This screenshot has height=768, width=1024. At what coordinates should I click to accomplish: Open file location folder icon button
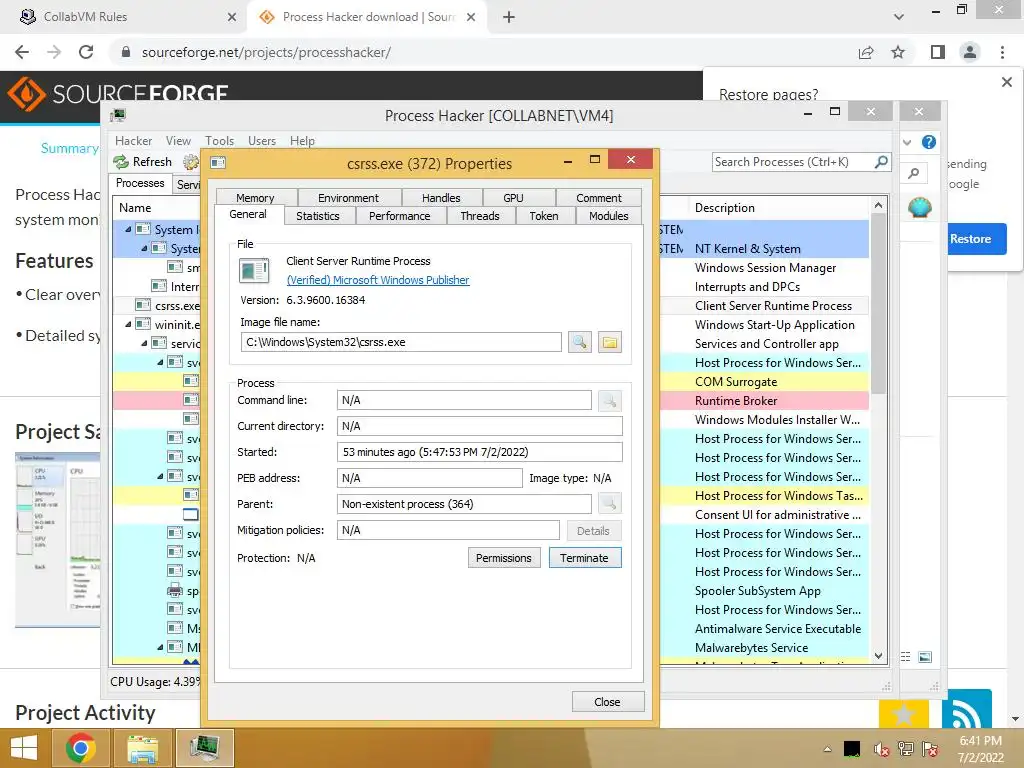point(609,342)
